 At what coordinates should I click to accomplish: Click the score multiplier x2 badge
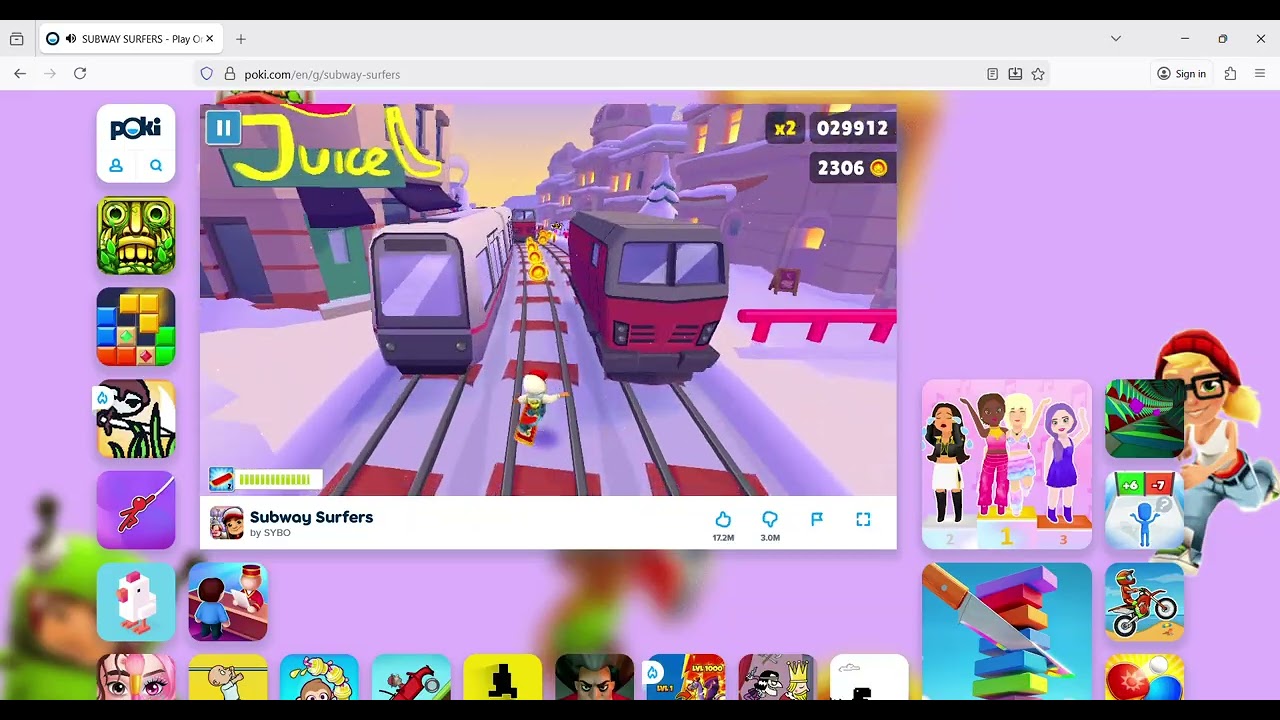[x=785, y=128]
